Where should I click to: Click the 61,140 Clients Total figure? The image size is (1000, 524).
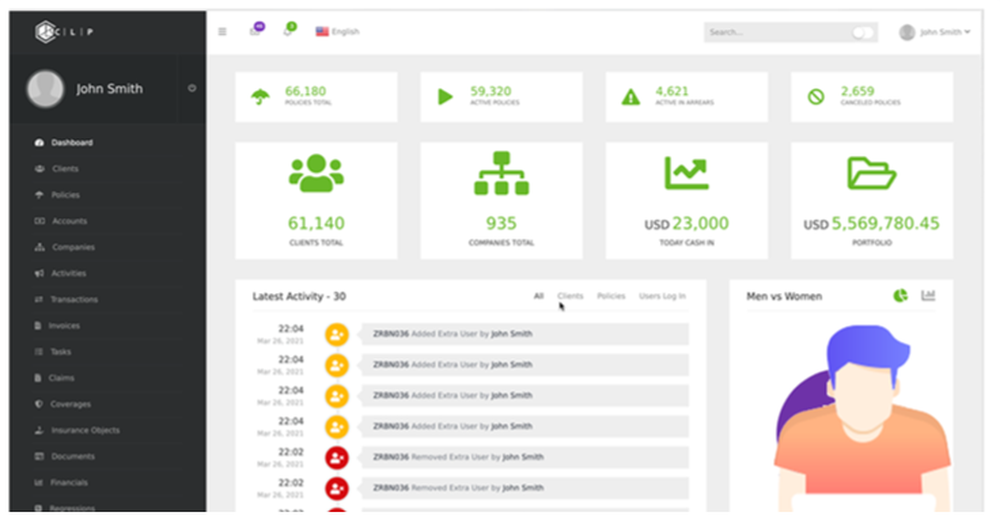tap(316, 224)
